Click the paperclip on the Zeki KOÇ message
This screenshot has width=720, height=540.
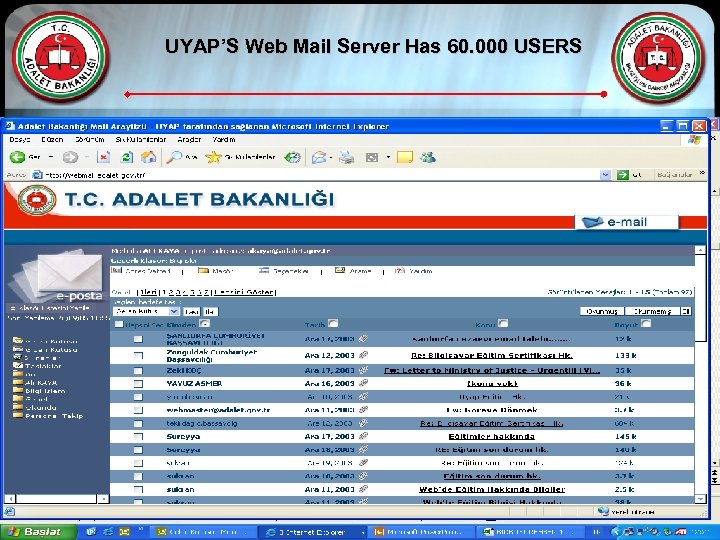pos(363,370)
